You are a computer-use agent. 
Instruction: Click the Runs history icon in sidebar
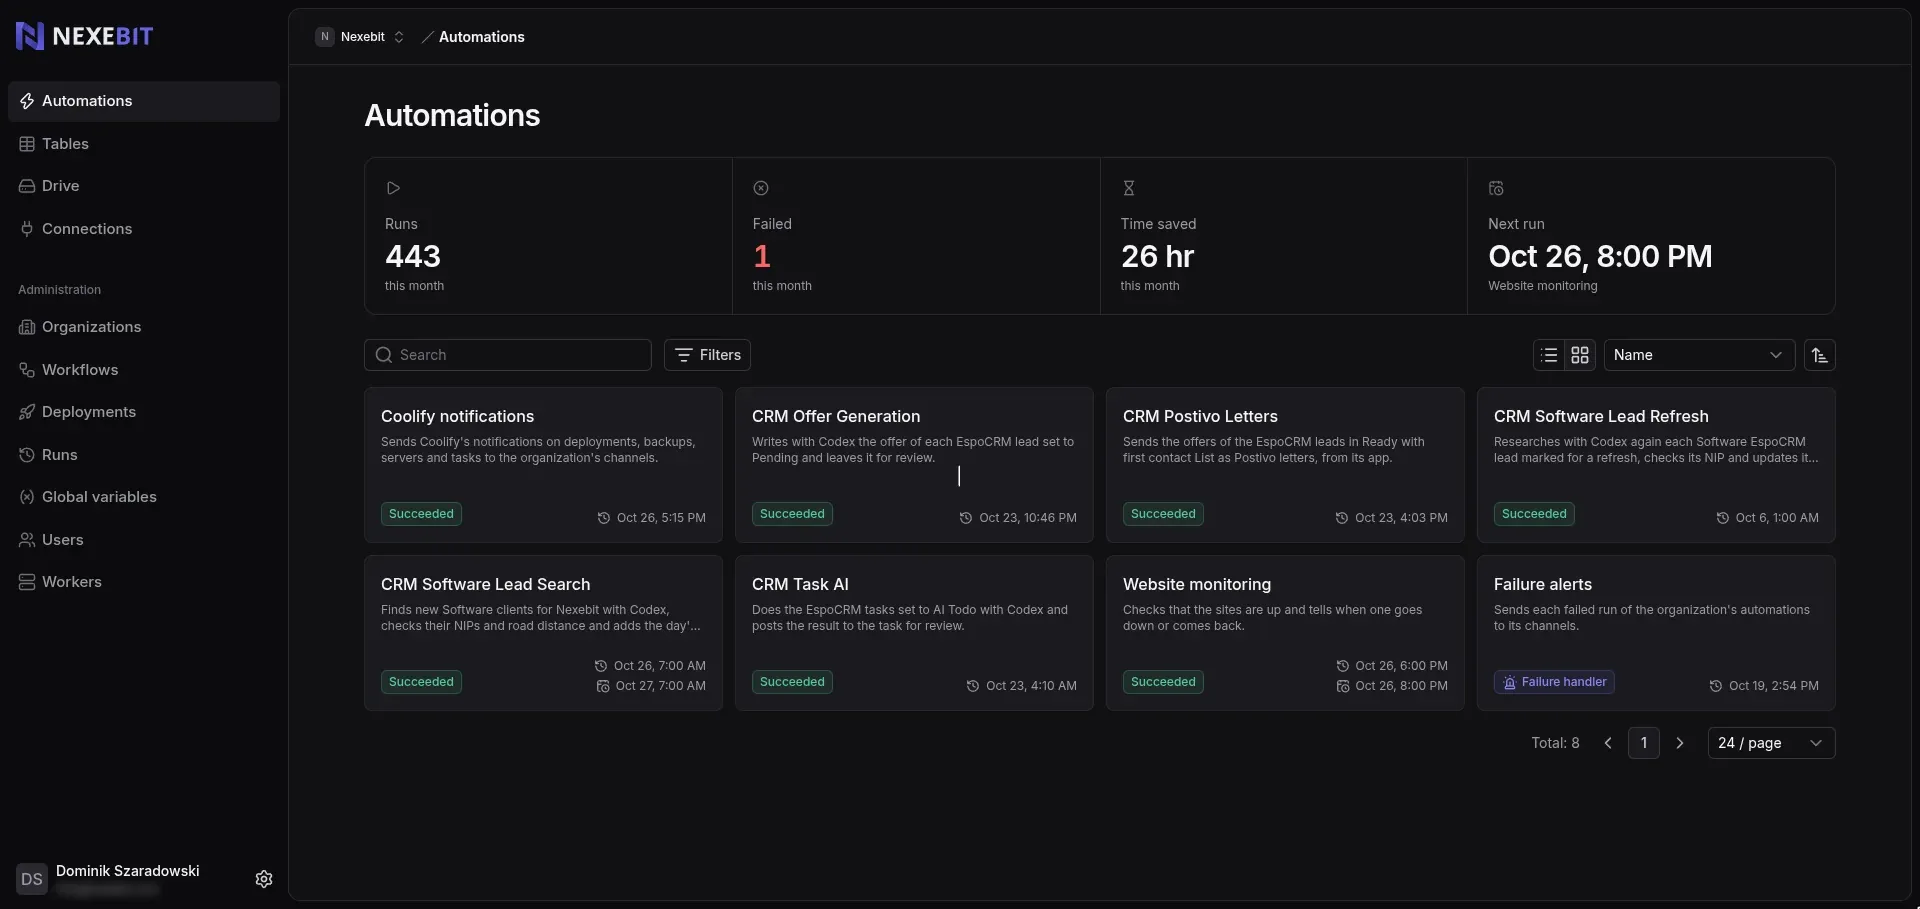click(x=27, y=455)
